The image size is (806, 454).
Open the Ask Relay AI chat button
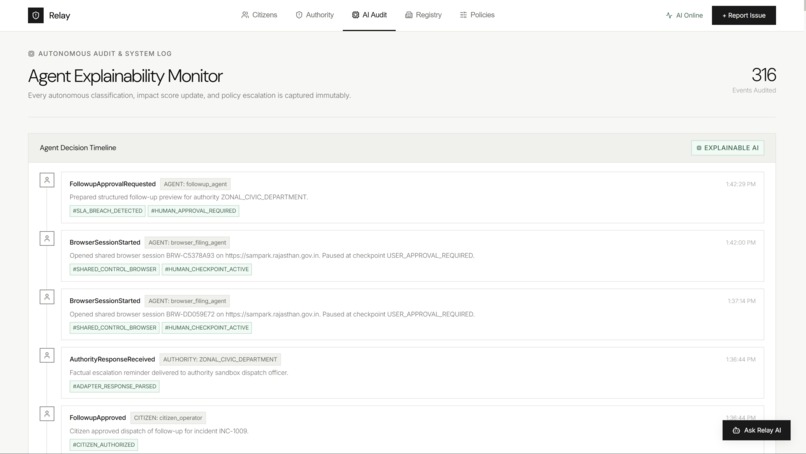tap(757, 430)
